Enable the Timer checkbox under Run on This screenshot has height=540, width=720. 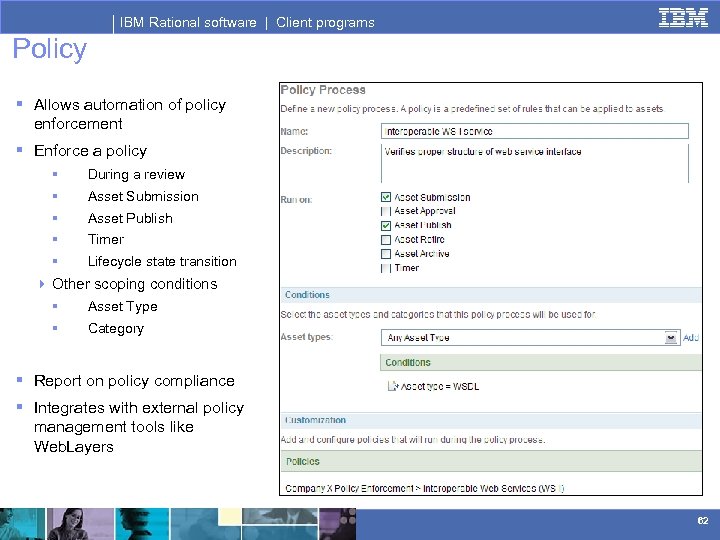(386, 268)
